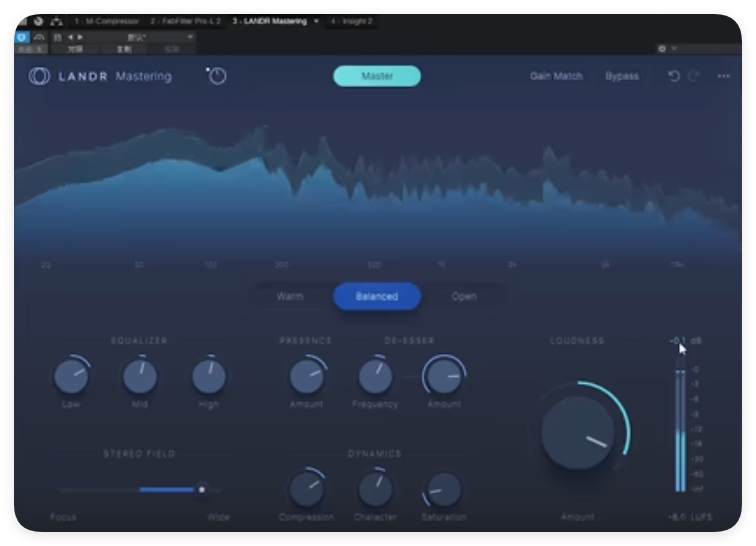
Task: Select the 3 - LANDR Mastering tab
Action: [x=270, y=21]
